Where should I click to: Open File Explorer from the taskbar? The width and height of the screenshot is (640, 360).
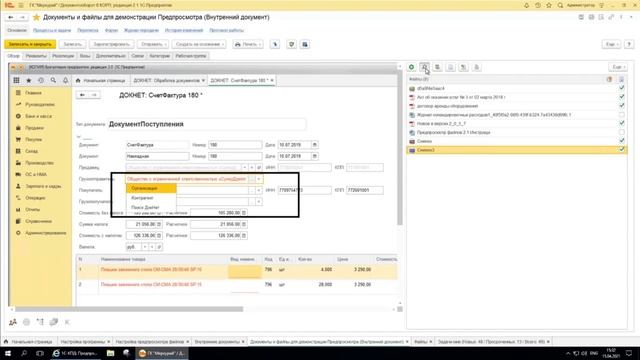click(110, 353)
